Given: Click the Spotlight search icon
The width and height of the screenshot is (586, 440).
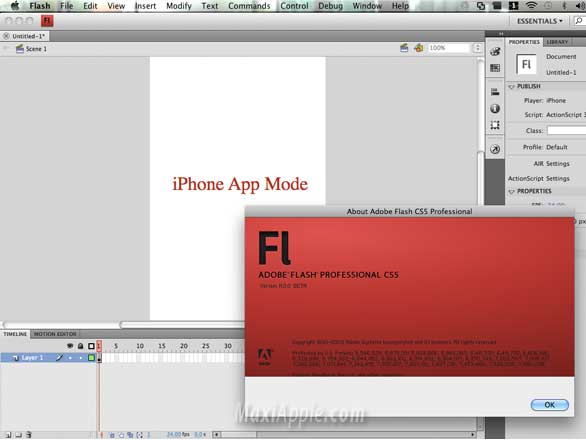Looking at the screenshot, I should [x=579, y=21].
